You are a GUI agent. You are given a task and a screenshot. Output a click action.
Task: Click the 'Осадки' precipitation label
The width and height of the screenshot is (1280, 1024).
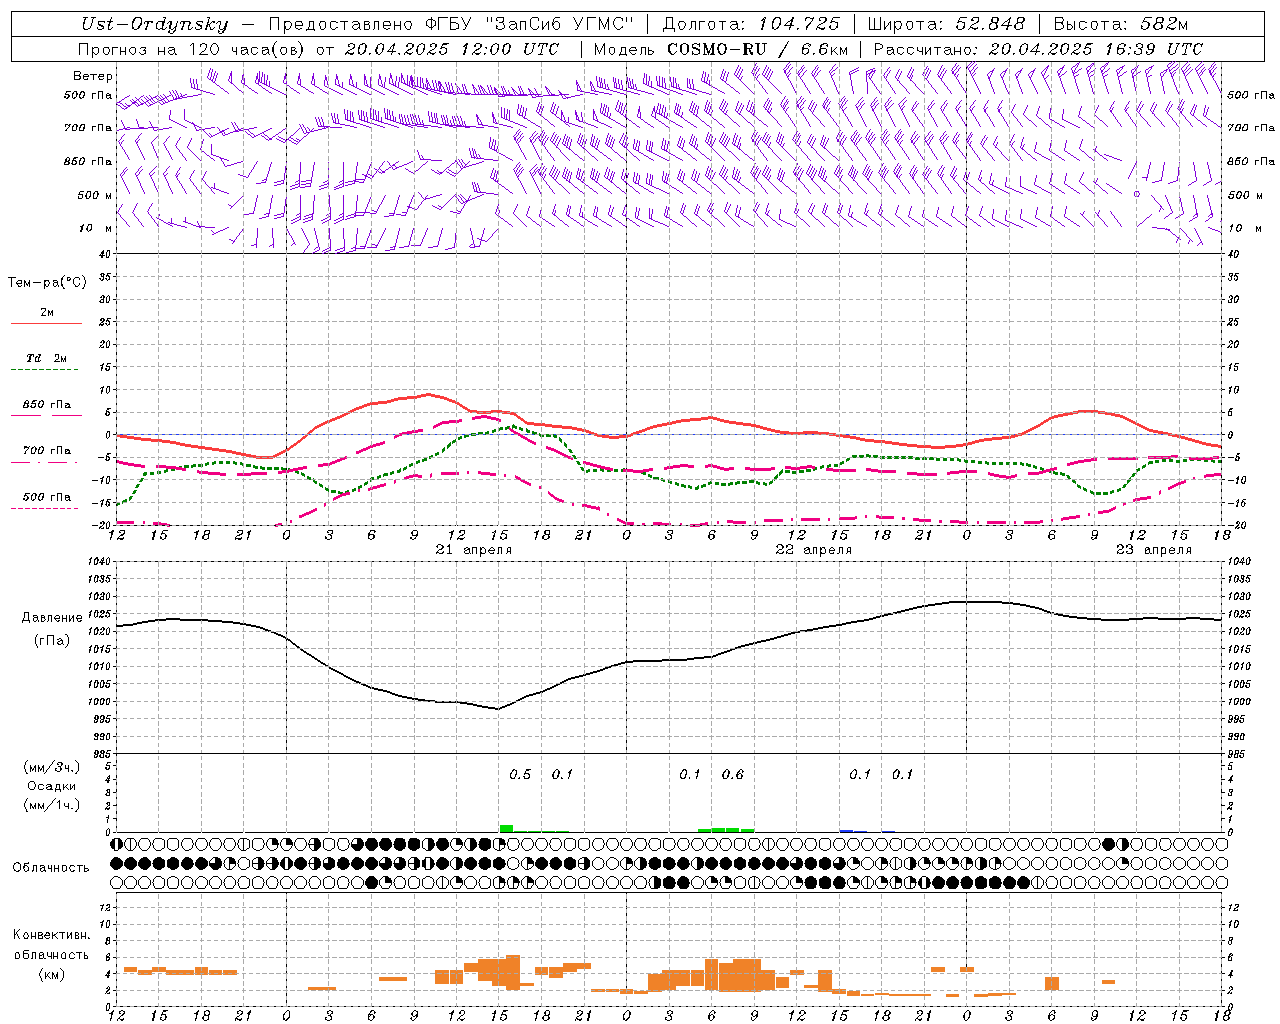[x=52, y=786]
